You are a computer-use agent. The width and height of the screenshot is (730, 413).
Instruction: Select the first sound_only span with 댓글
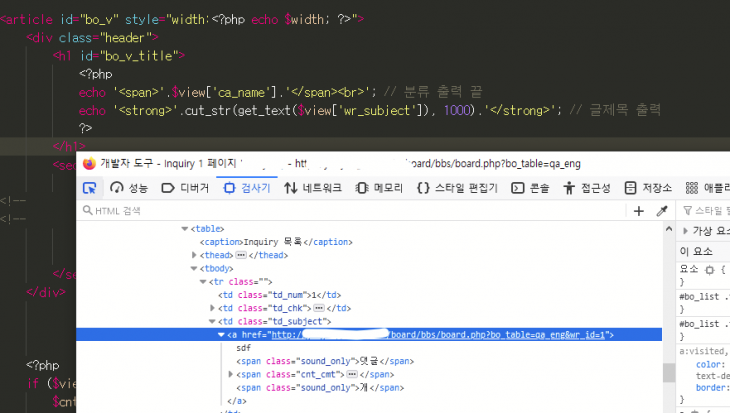(x=325, y=361)
